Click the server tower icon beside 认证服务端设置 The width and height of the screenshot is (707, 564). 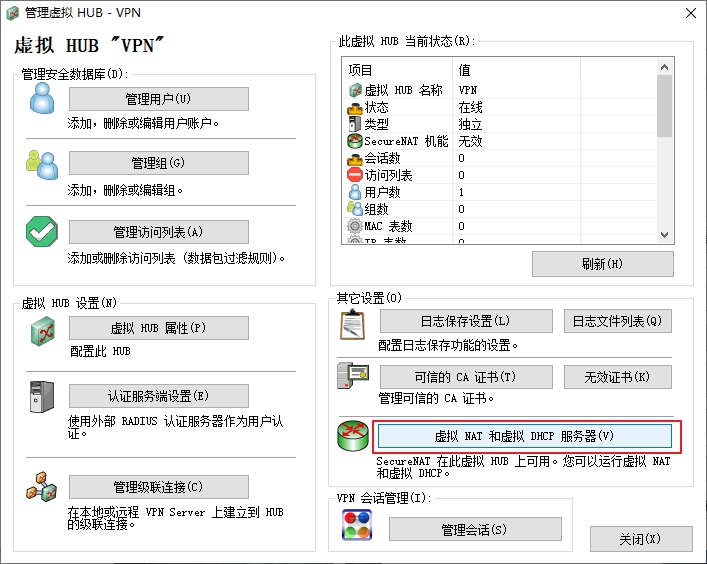(42, 397)
